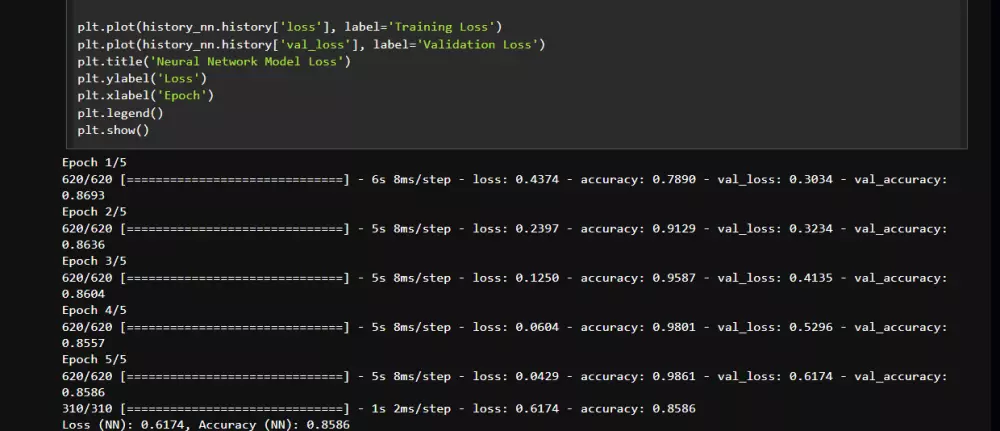Click the 'Epoch 3/5' output line
Image resolution: width=1000 pixels, height=431 pixels.
pos(94,261)
